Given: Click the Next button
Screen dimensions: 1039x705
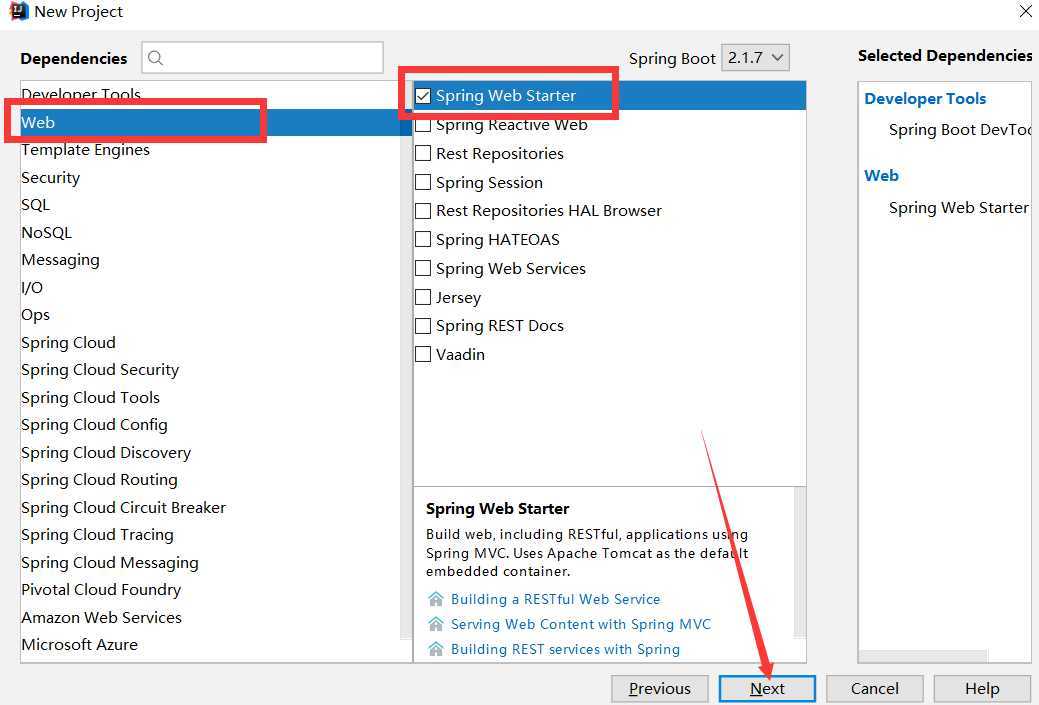Looking at the screenshot, I should coord(767,689).
